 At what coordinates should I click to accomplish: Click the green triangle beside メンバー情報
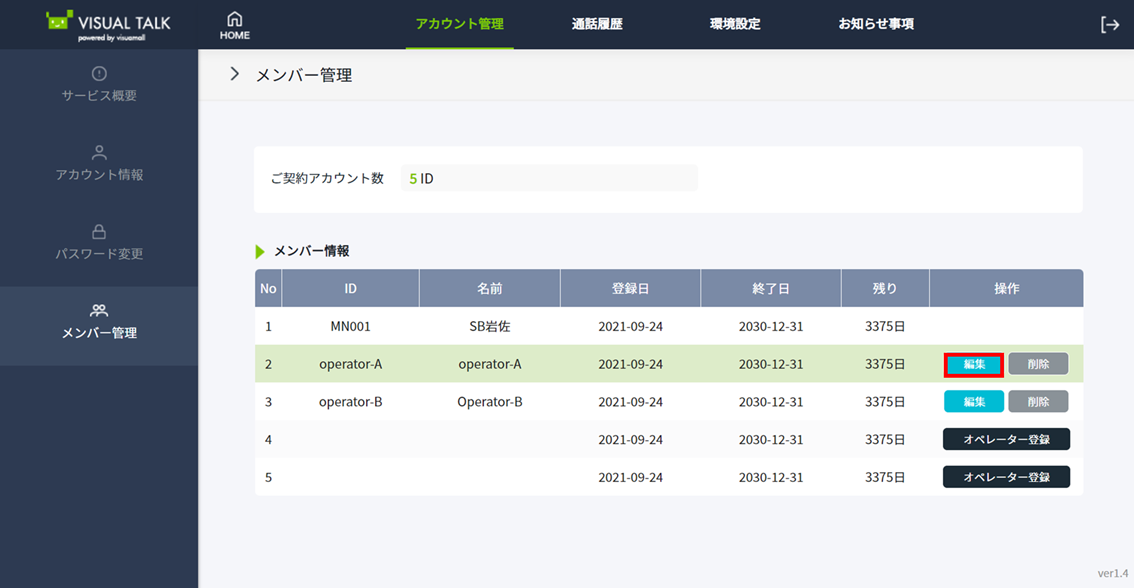pyautogui.click(x=260, y=252)
